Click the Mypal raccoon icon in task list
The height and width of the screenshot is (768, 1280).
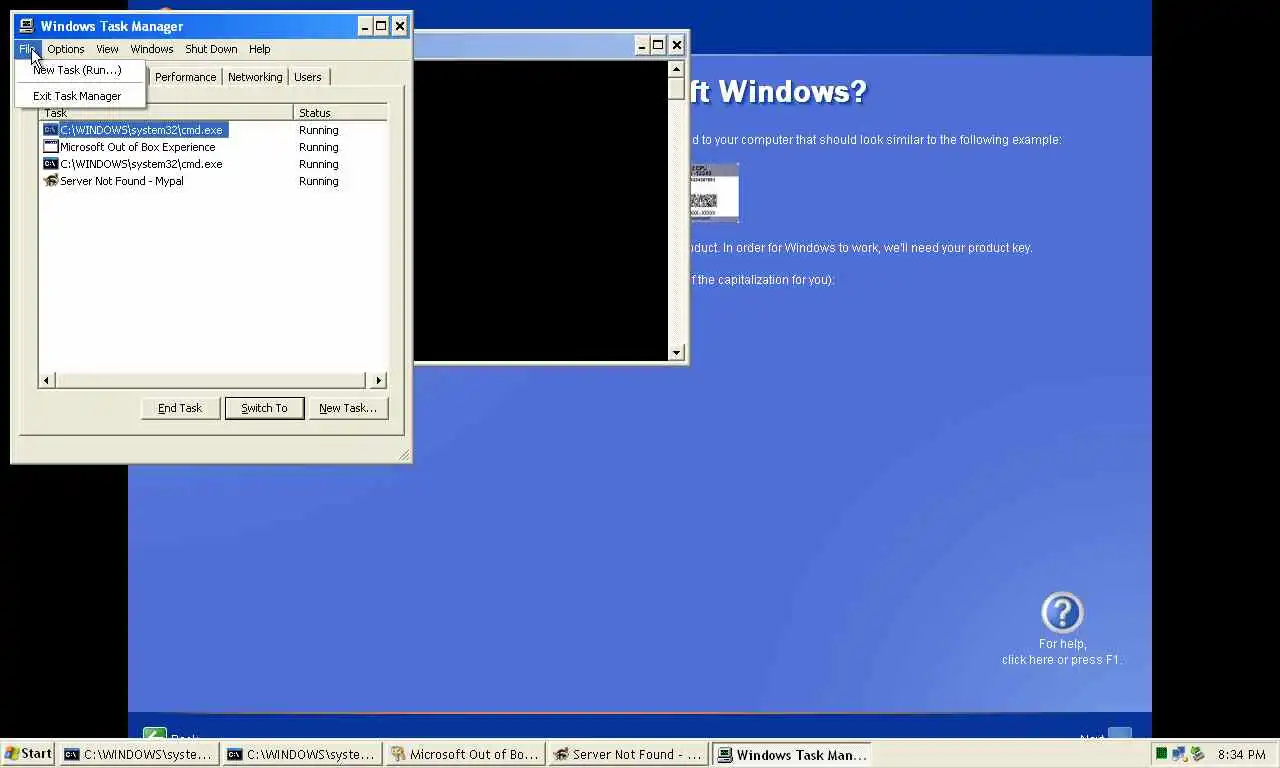click(51, 181)
